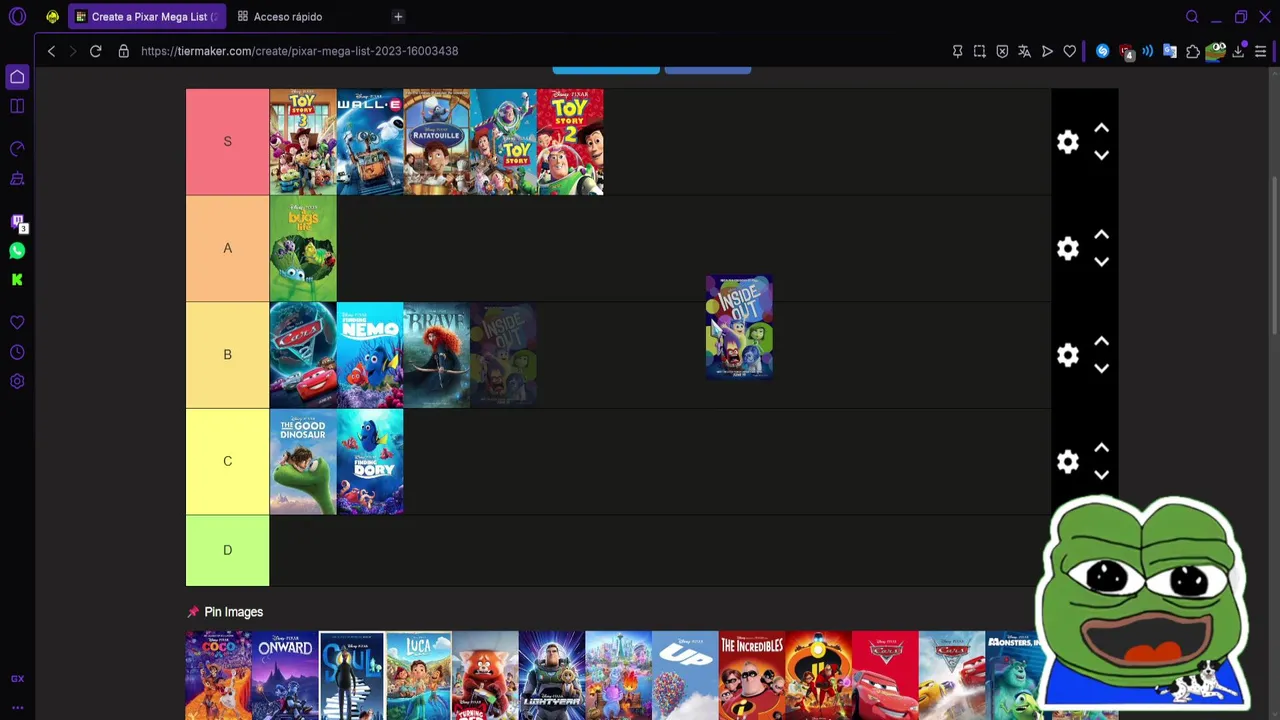1280x720 pixels.
Task: Move the A tier row up
Action: point(1101,235)
